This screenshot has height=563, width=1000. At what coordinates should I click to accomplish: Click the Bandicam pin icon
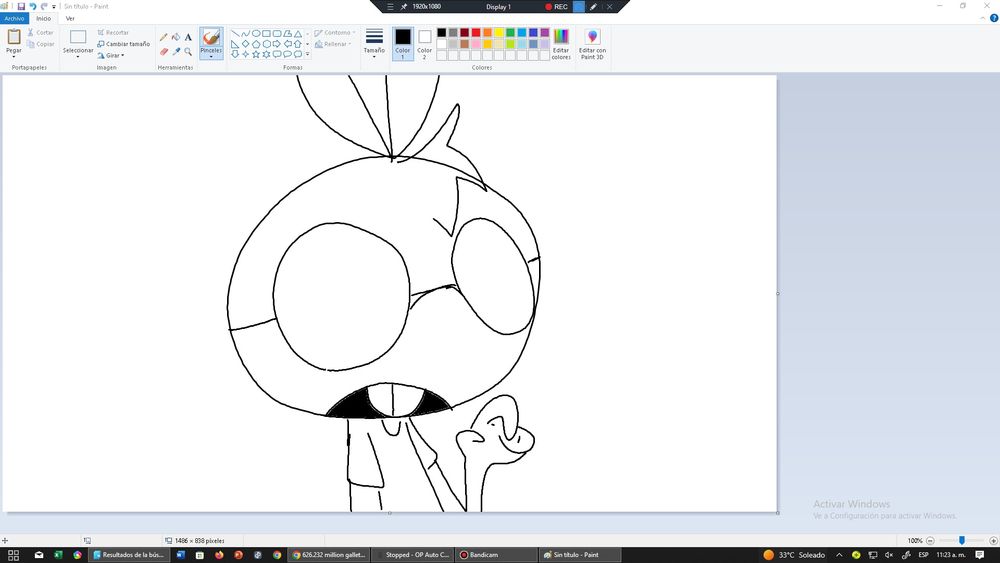(403, 6)
